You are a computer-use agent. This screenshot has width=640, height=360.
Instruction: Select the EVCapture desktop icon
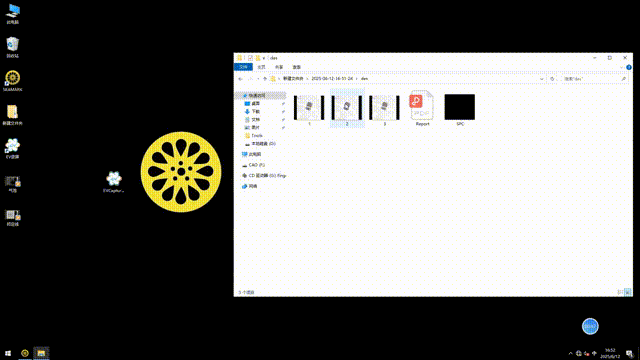(113, 182)
